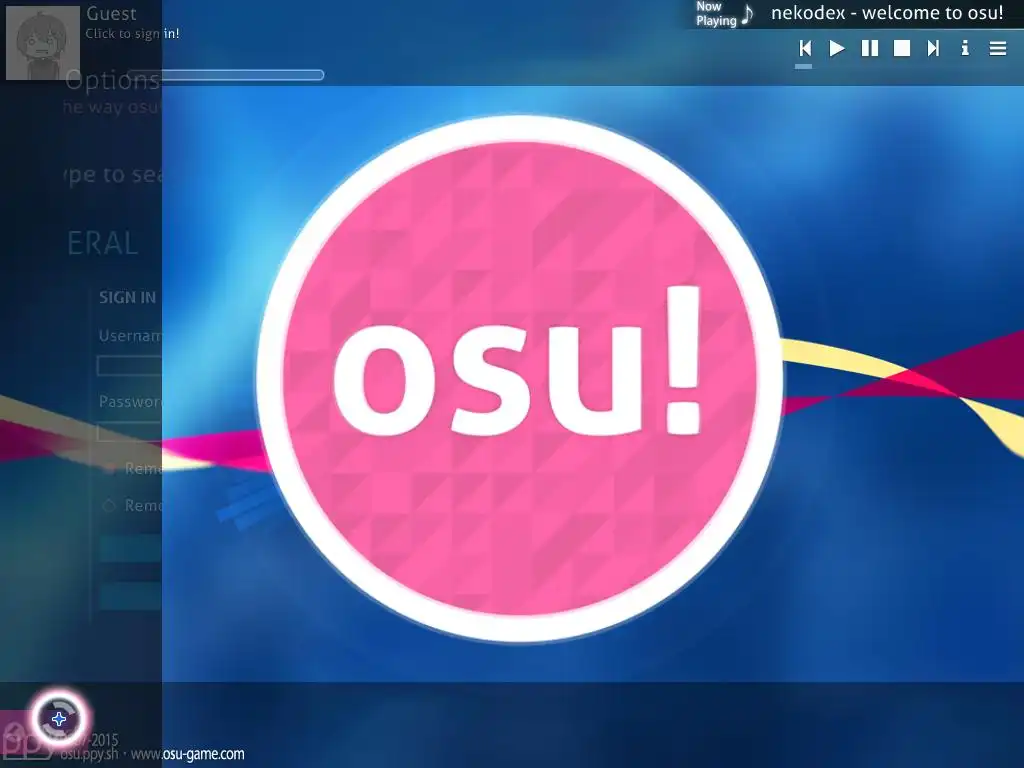1024x768 pixels.
Task: Click the osu.ppy.sh text
Action: click(x=90, y=755)
